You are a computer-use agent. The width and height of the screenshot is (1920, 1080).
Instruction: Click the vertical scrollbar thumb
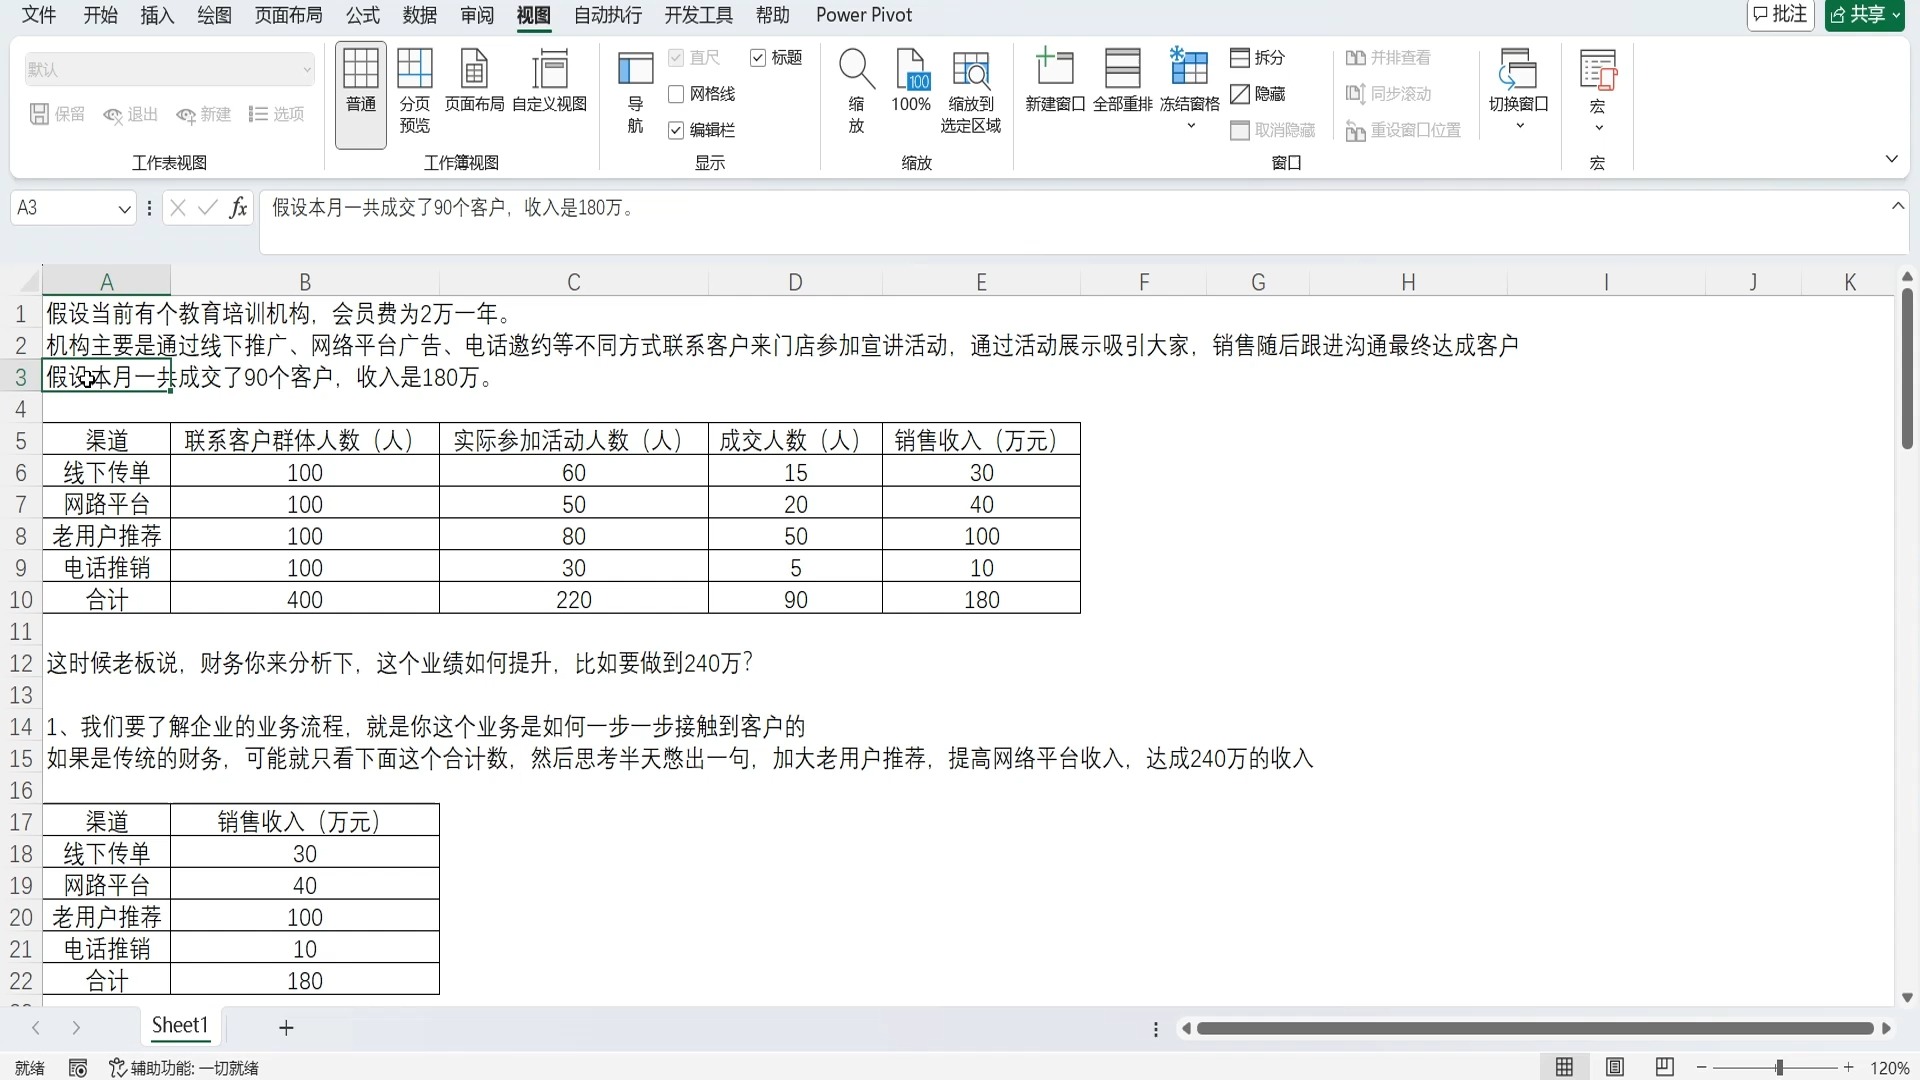point(1907,369)
